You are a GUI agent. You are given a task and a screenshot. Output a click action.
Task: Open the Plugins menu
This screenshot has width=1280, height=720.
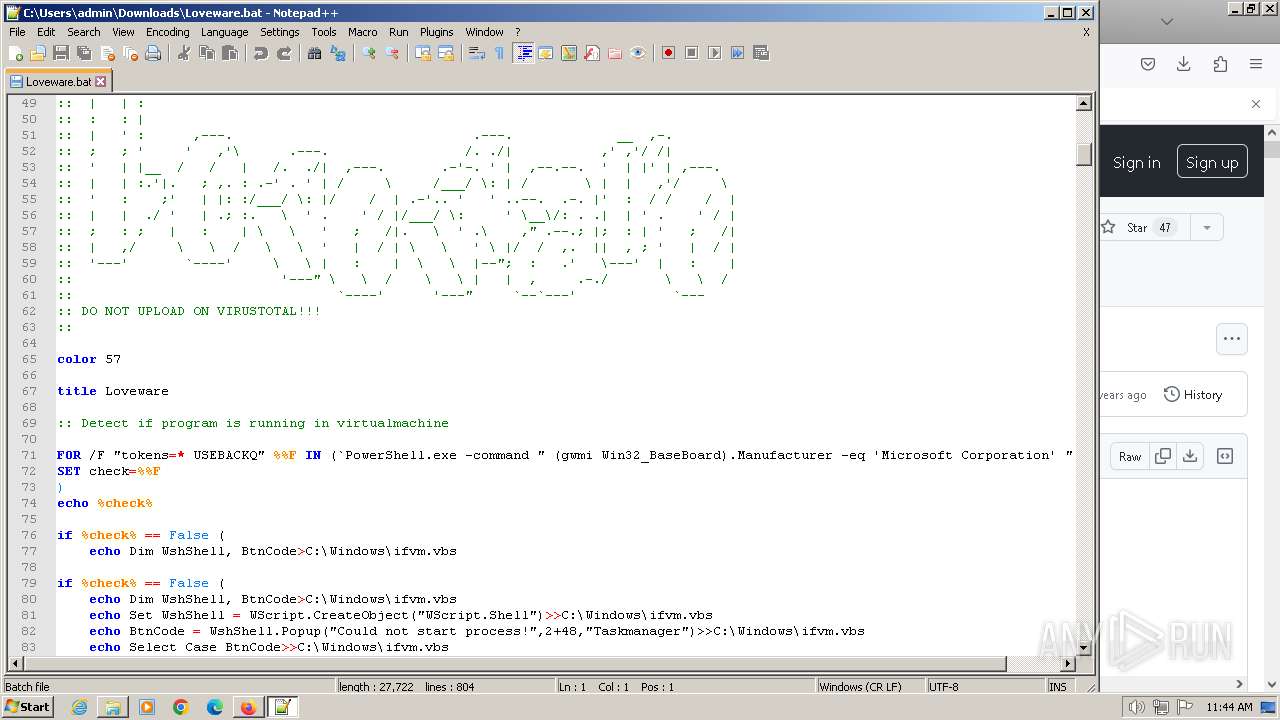tap(436, 32)
